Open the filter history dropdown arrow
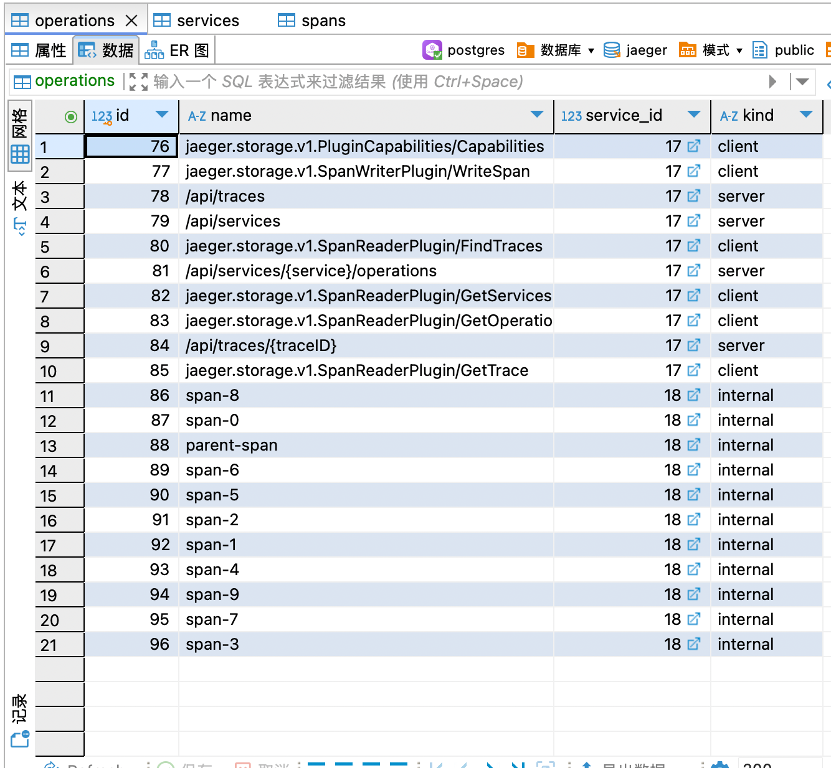Image resolution: width=832 pixels, height=768 pixels. [802, 81]
